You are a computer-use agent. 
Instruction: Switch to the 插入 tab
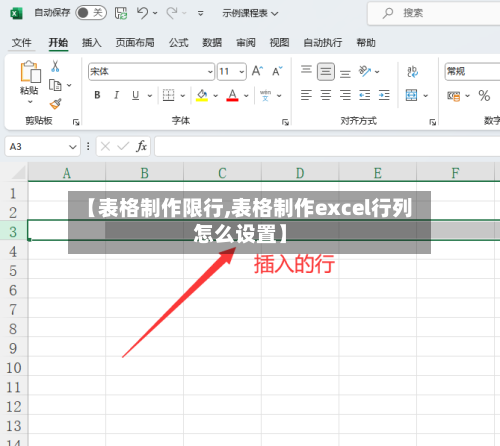pos(92,43)
